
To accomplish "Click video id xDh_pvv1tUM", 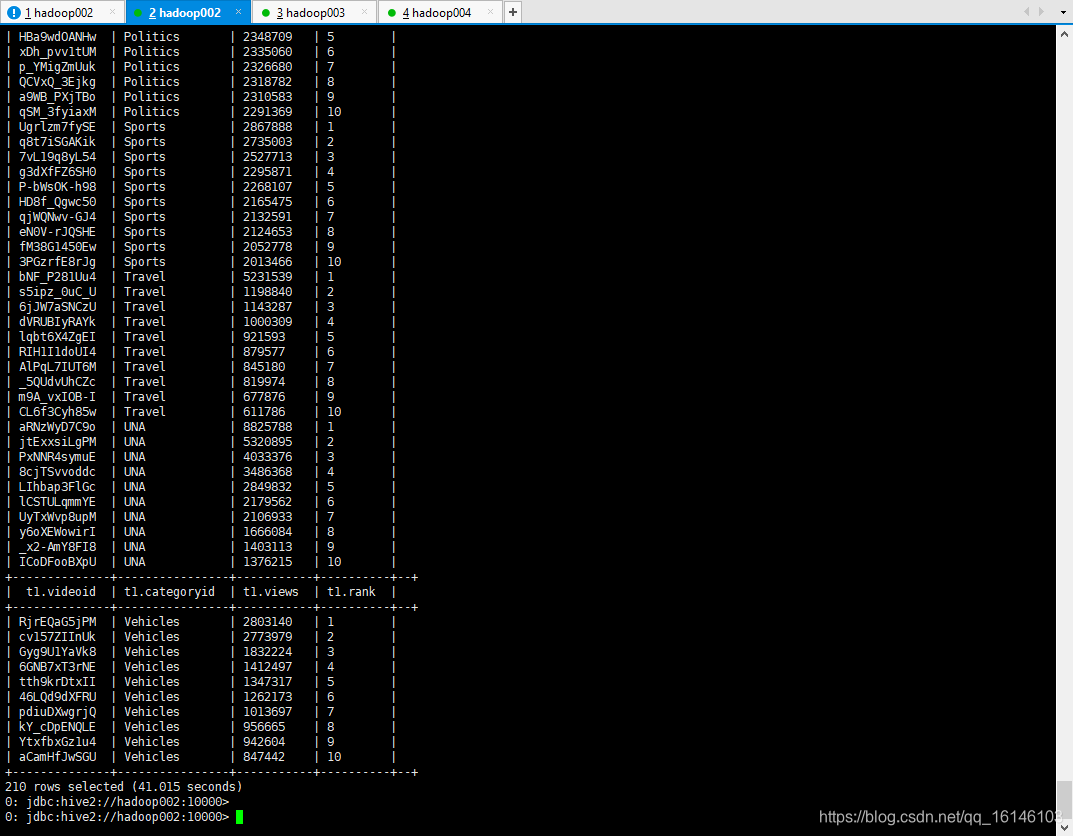I will (57, 52).
